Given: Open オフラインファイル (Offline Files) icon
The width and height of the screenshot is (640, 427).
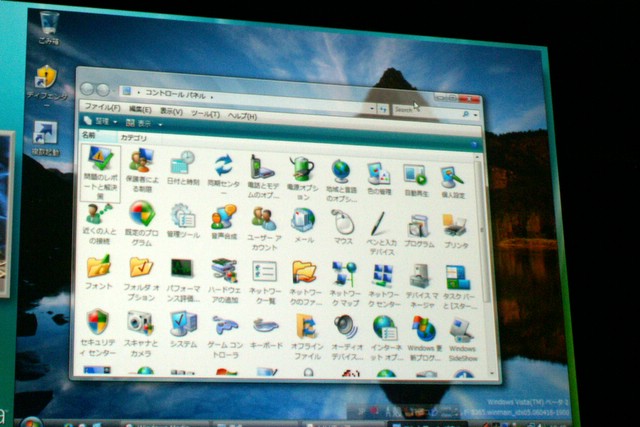Looking at the screenshot, I should point(307,337).
